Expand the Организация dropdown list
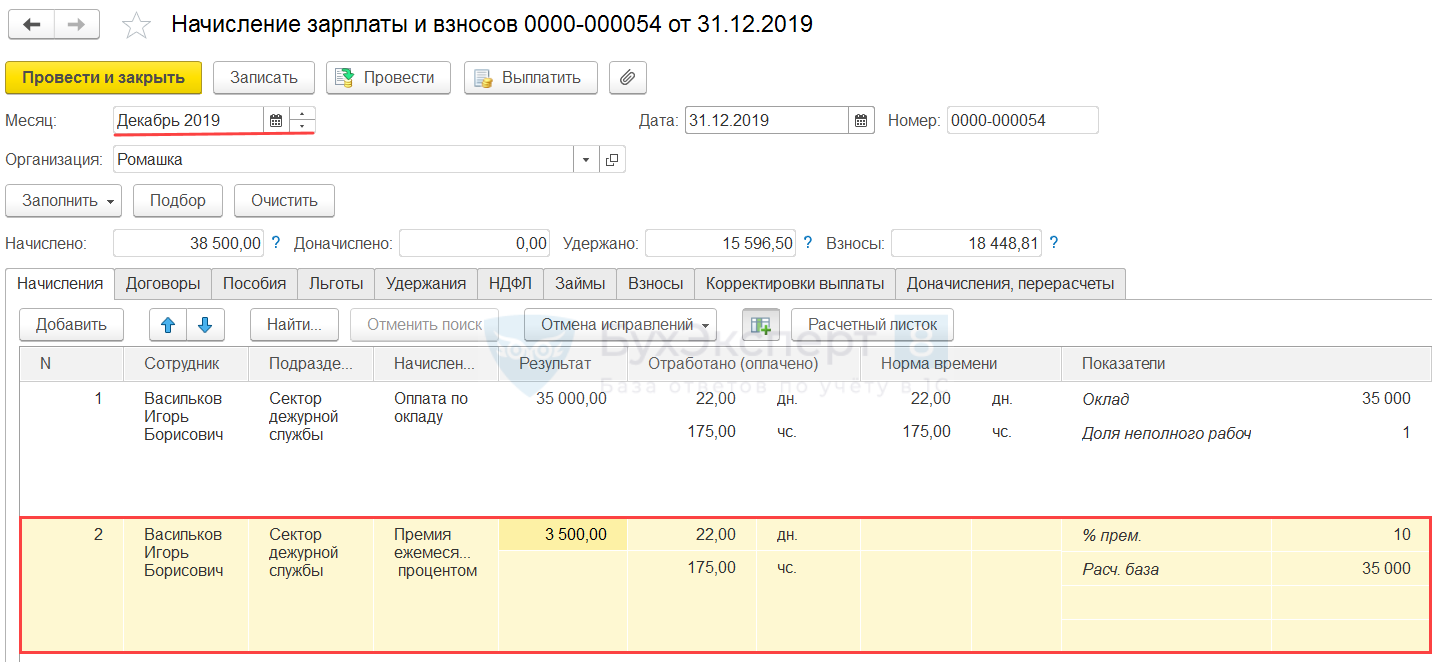The width and height of the screenshot is (1432, 662). 586,160
